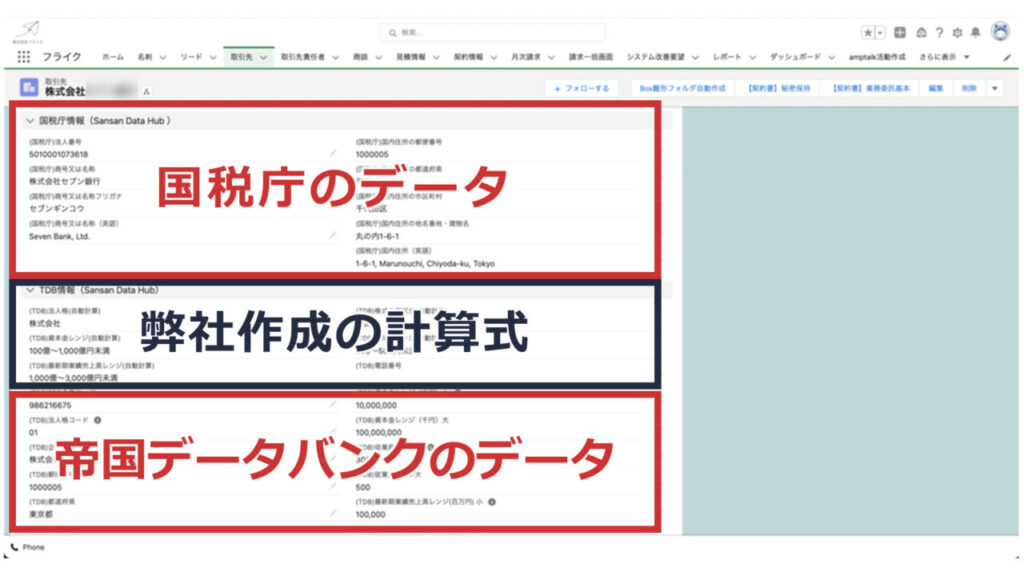Open the question mark help icon

point(939,33)
